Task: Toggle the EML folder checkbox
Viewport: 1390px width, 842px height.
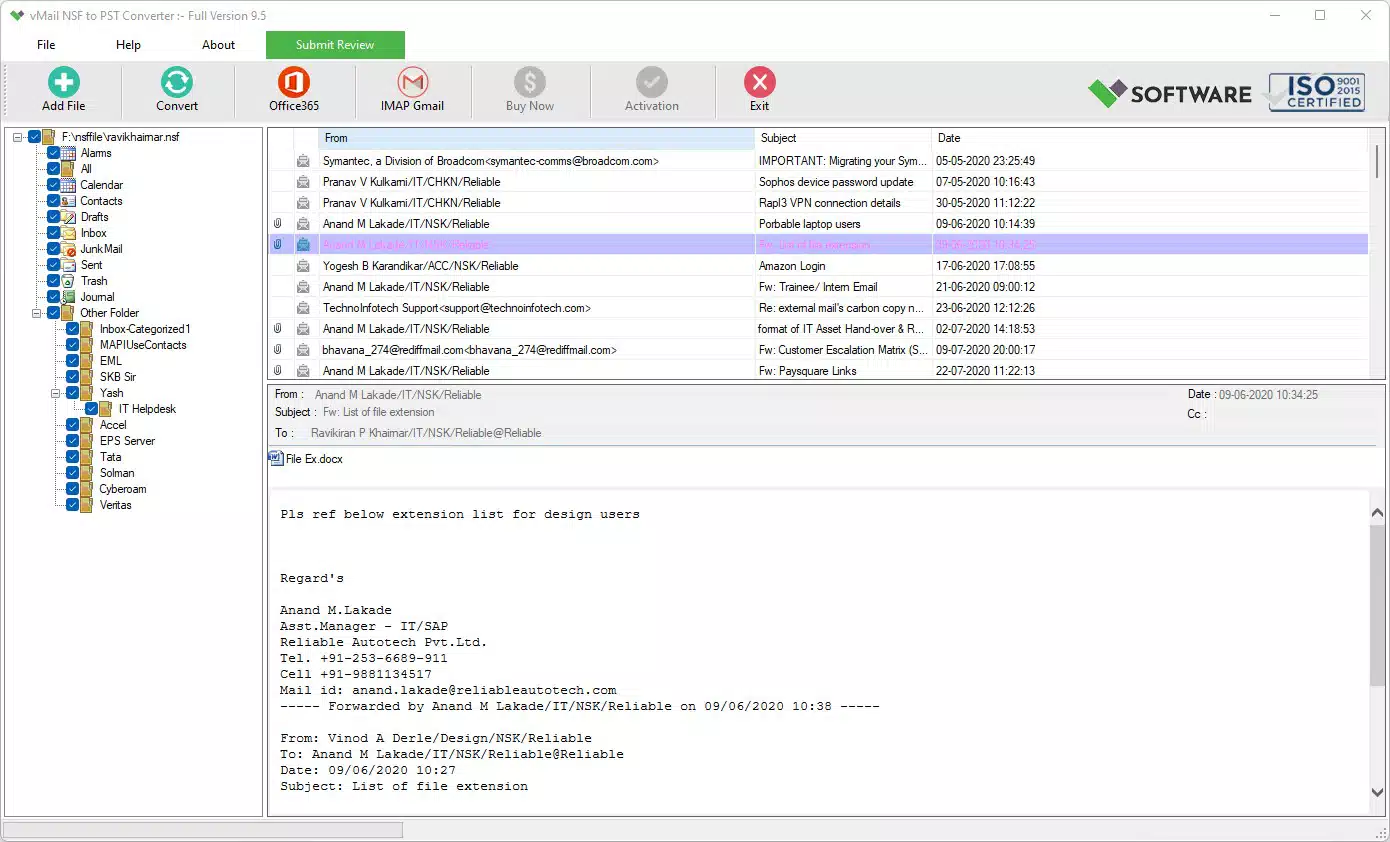Action: 72,361
